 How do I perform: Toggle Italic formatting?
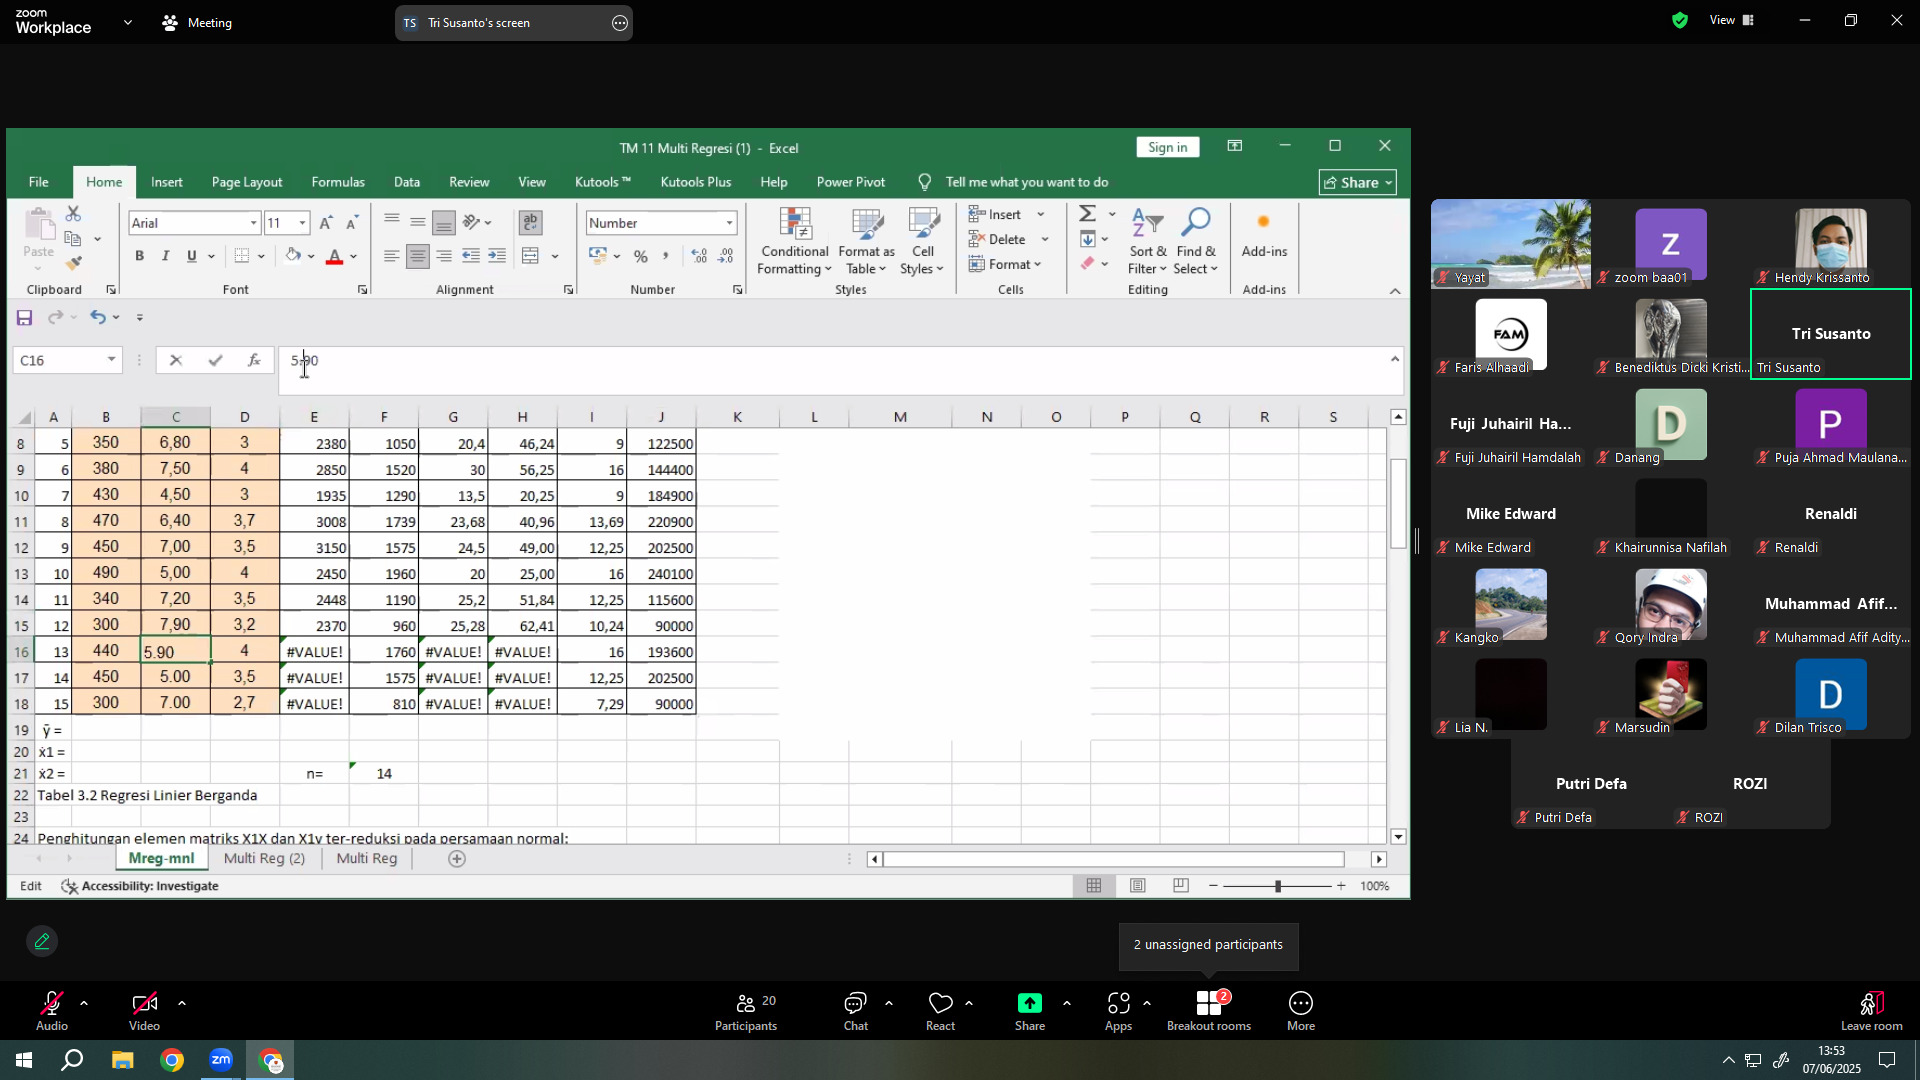(166, 256)
